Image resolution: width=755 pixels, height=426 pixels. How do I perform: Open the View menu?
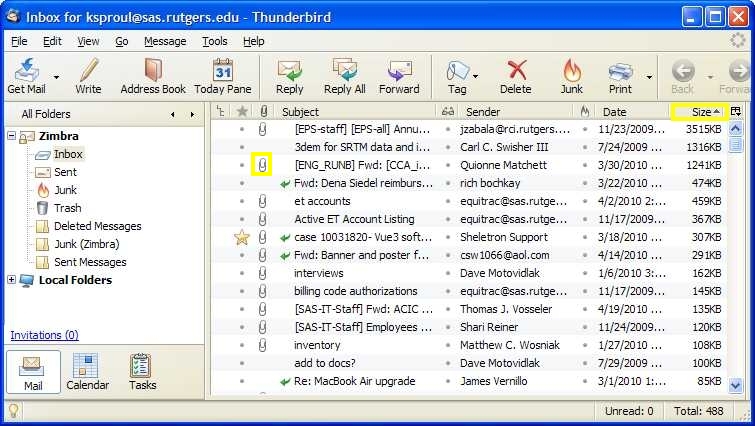point(88,41)
